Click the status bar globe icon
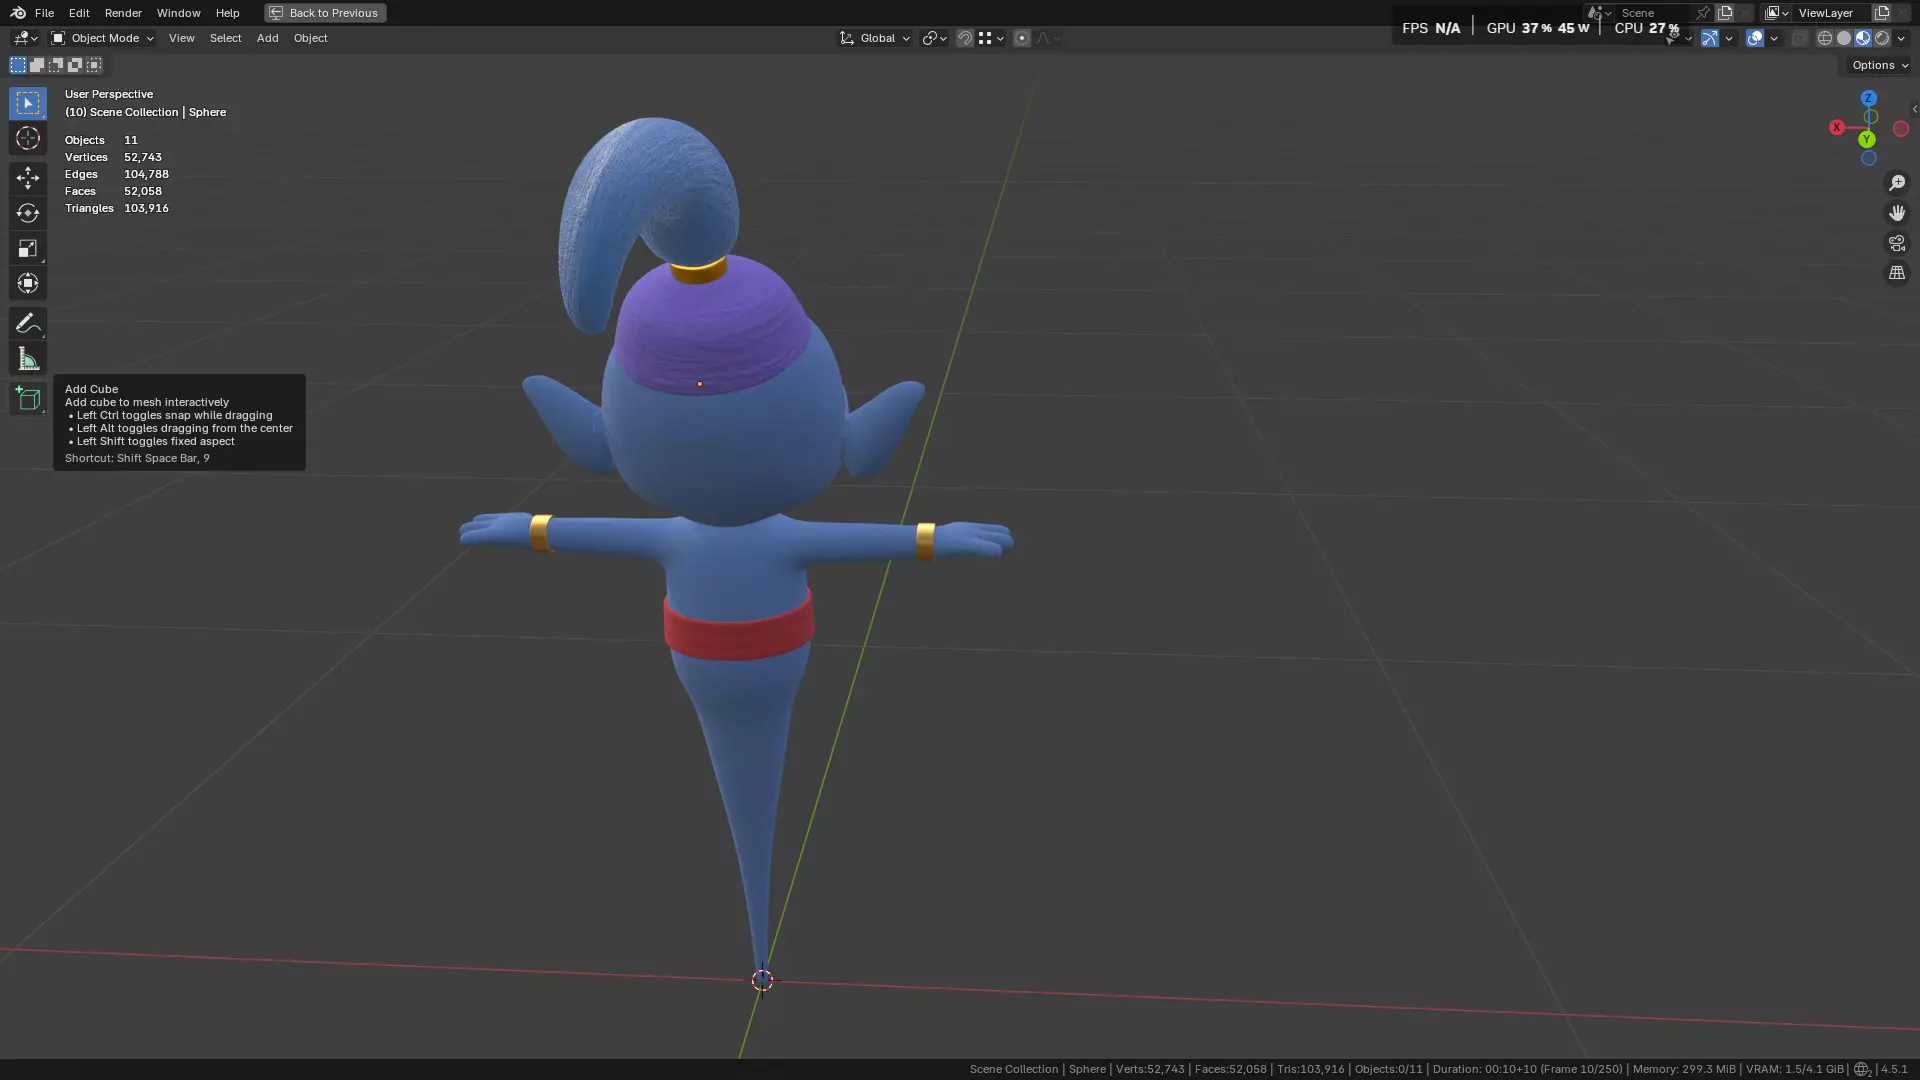Screen dimensions: 1920x1080 pyautogui.click(x=1861, y=1069)
